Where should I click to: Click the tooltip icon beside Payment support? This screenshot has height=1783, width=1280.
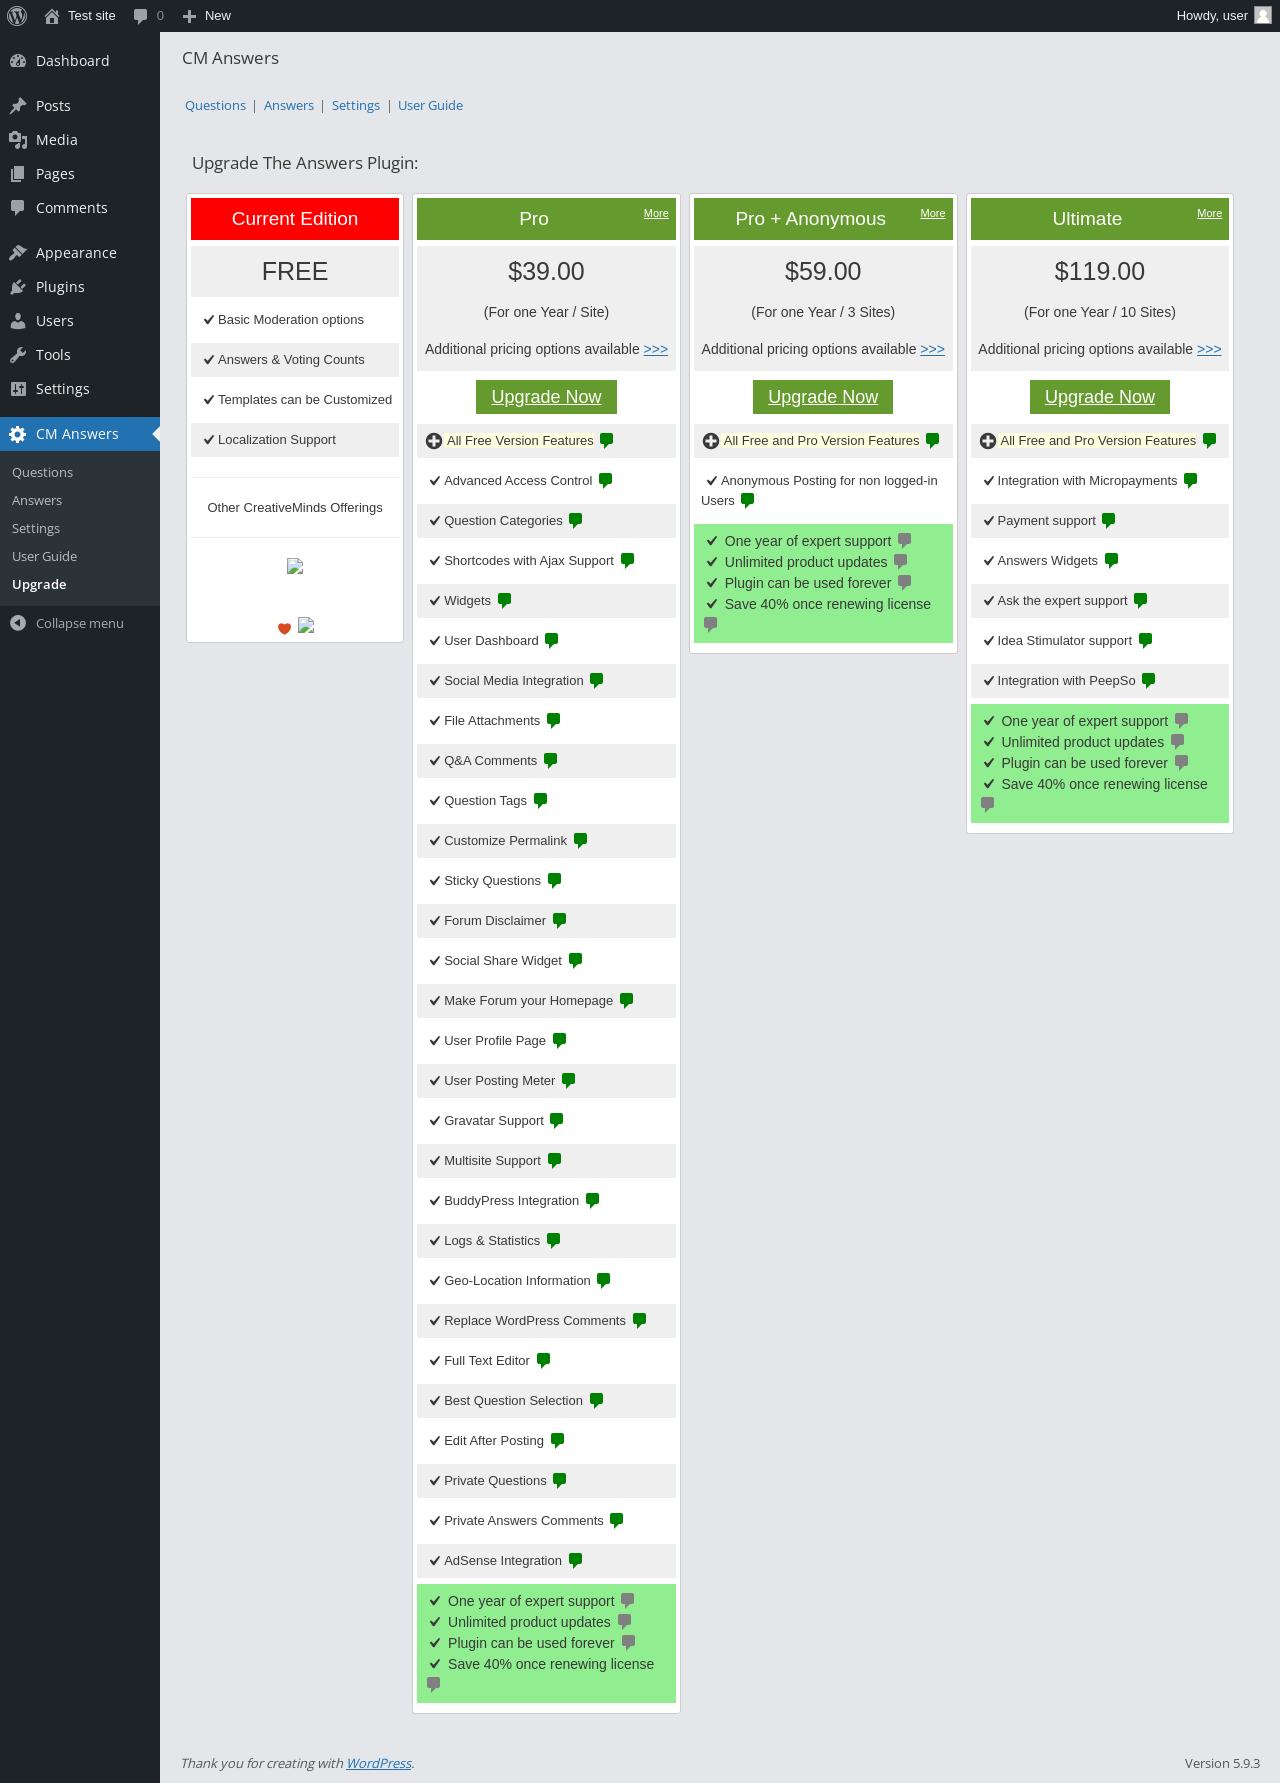(1109, 521)
